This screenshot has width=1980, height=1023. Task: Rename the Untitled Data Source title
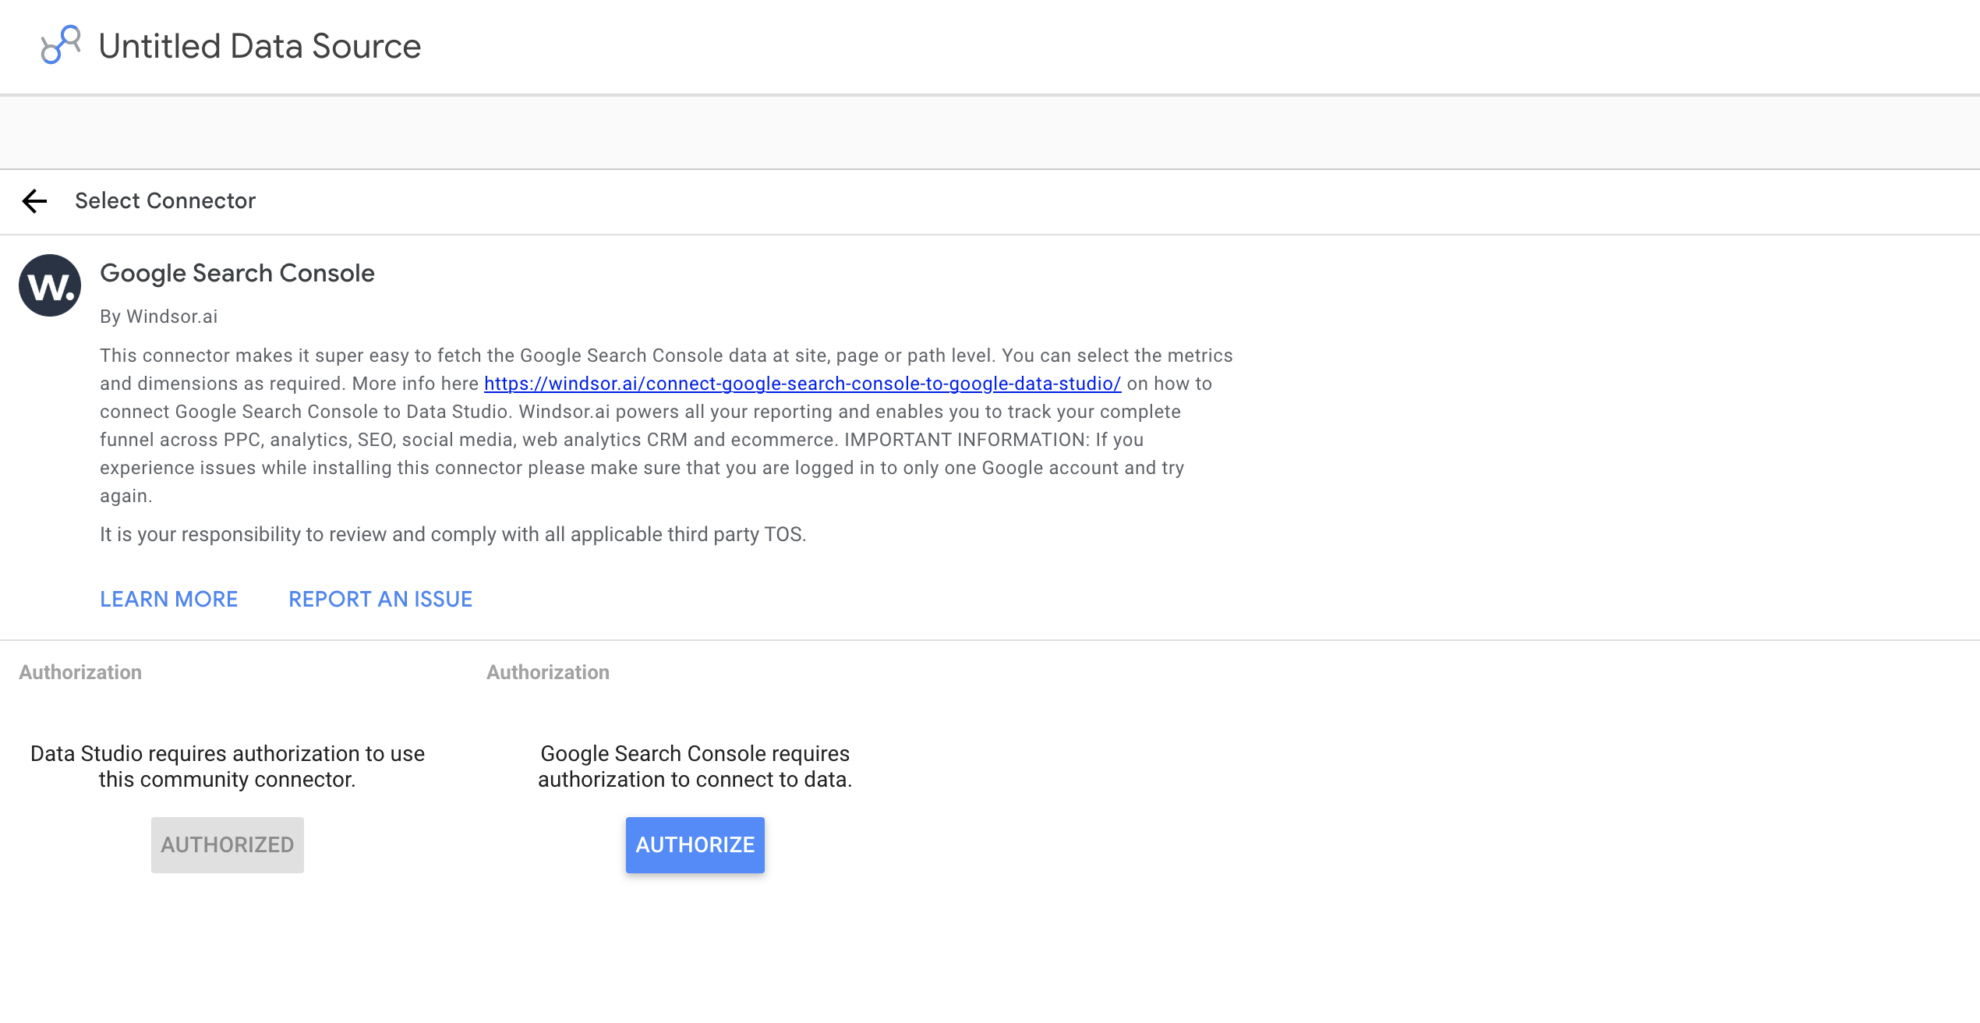point(260,46)
